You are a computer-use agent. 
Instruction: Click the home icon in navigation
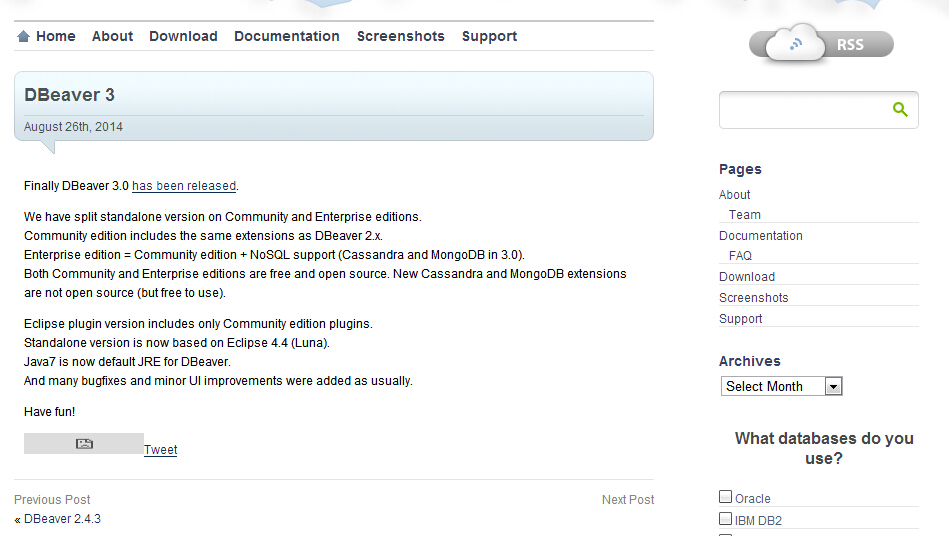coord(23,37)
